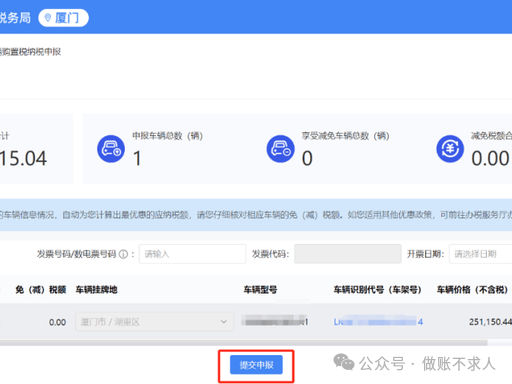The height and width of the screenshot is (384, 512).
Task: Click the 免（减）税额 column header
Action: coord(41,290)
